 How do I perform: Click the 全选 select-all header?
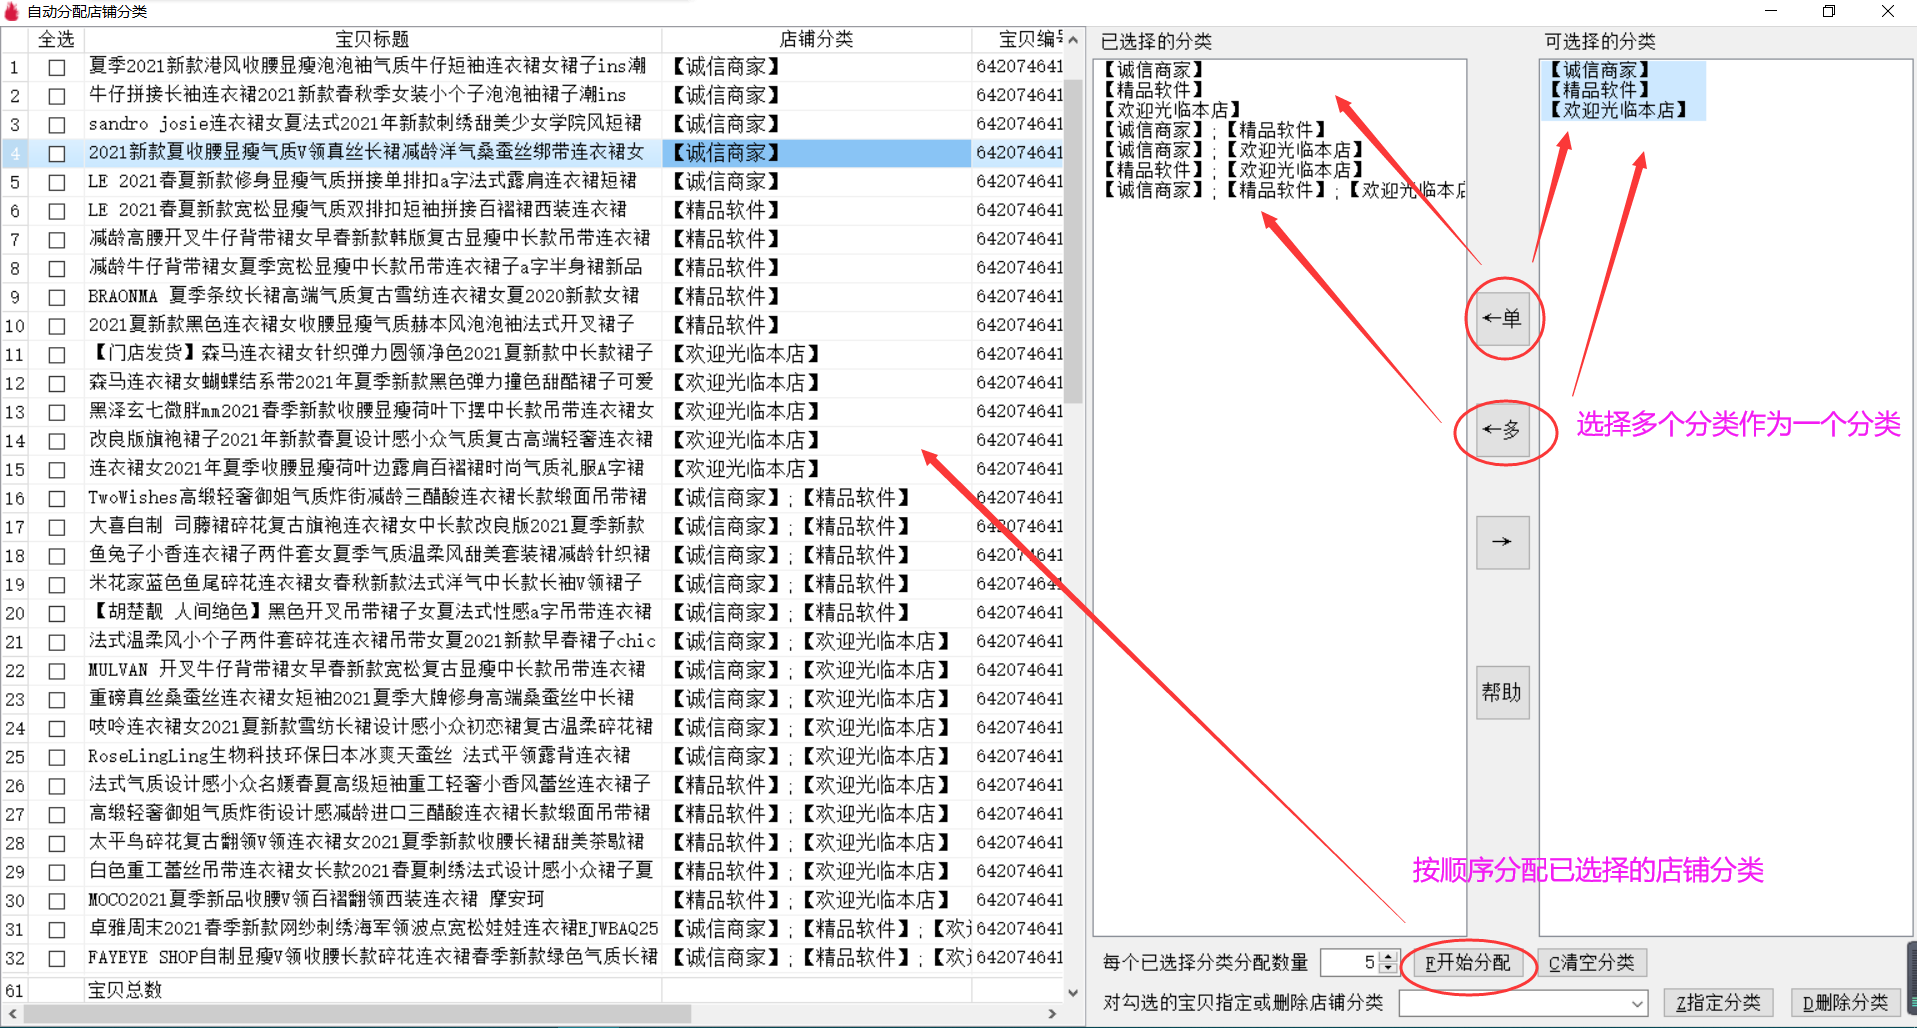click(x=56, y=39)
